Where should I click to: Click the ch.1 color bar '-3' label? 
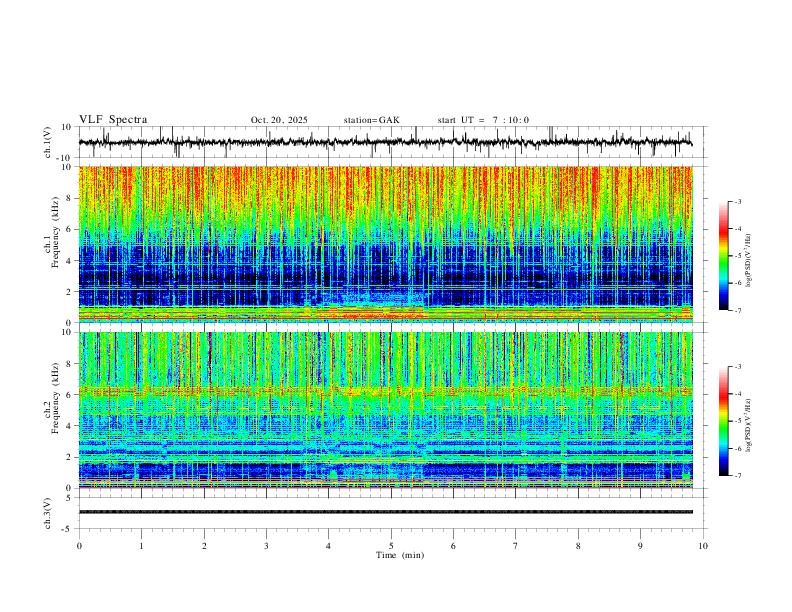[737, 201]
